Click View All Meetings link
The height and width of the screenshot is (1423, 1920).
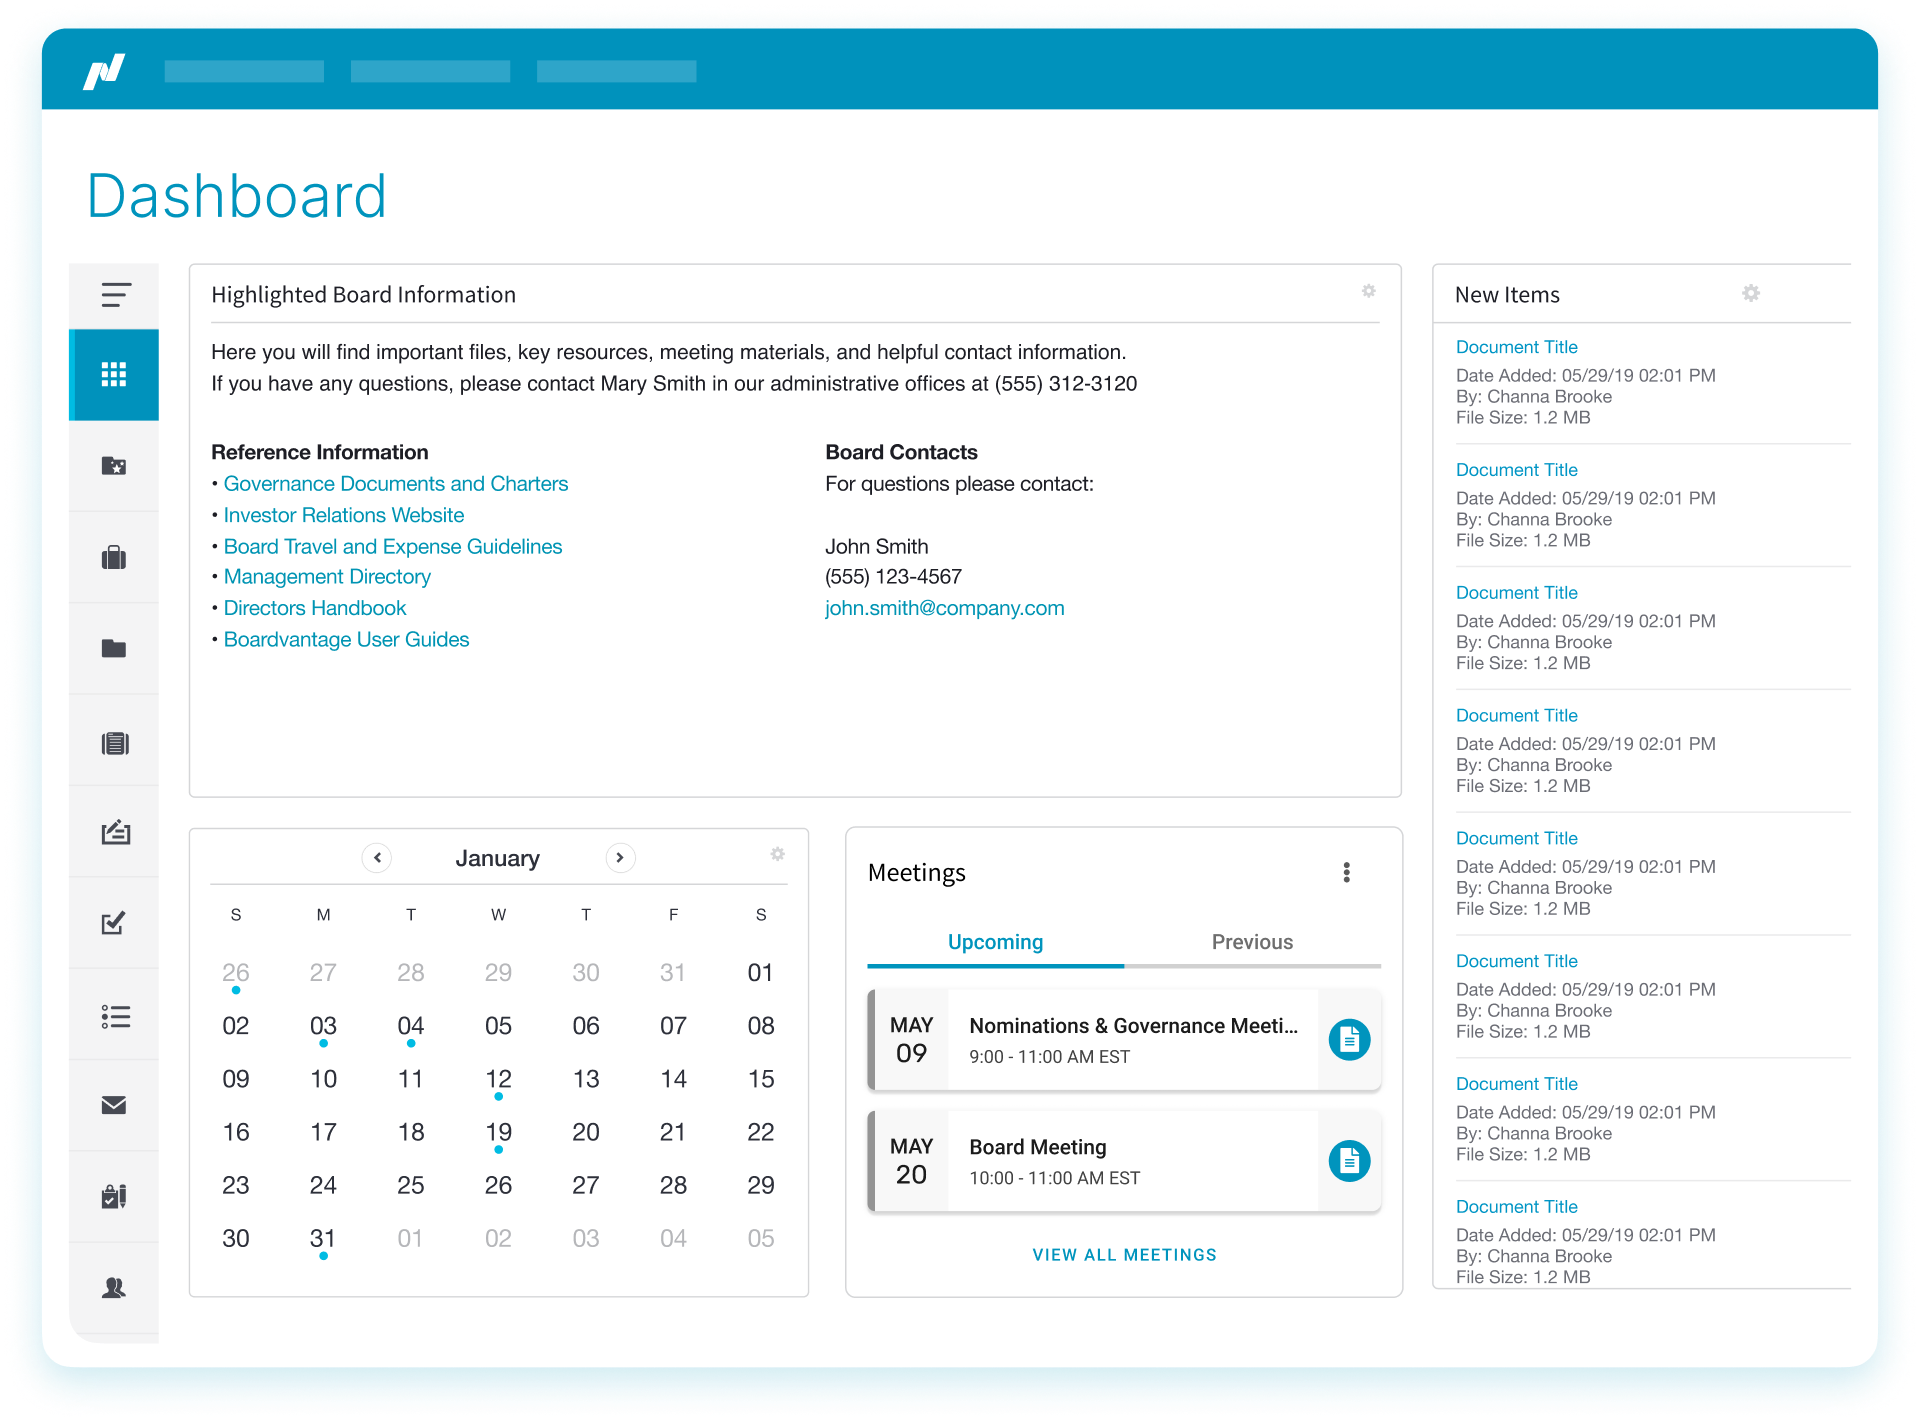1124,1255
